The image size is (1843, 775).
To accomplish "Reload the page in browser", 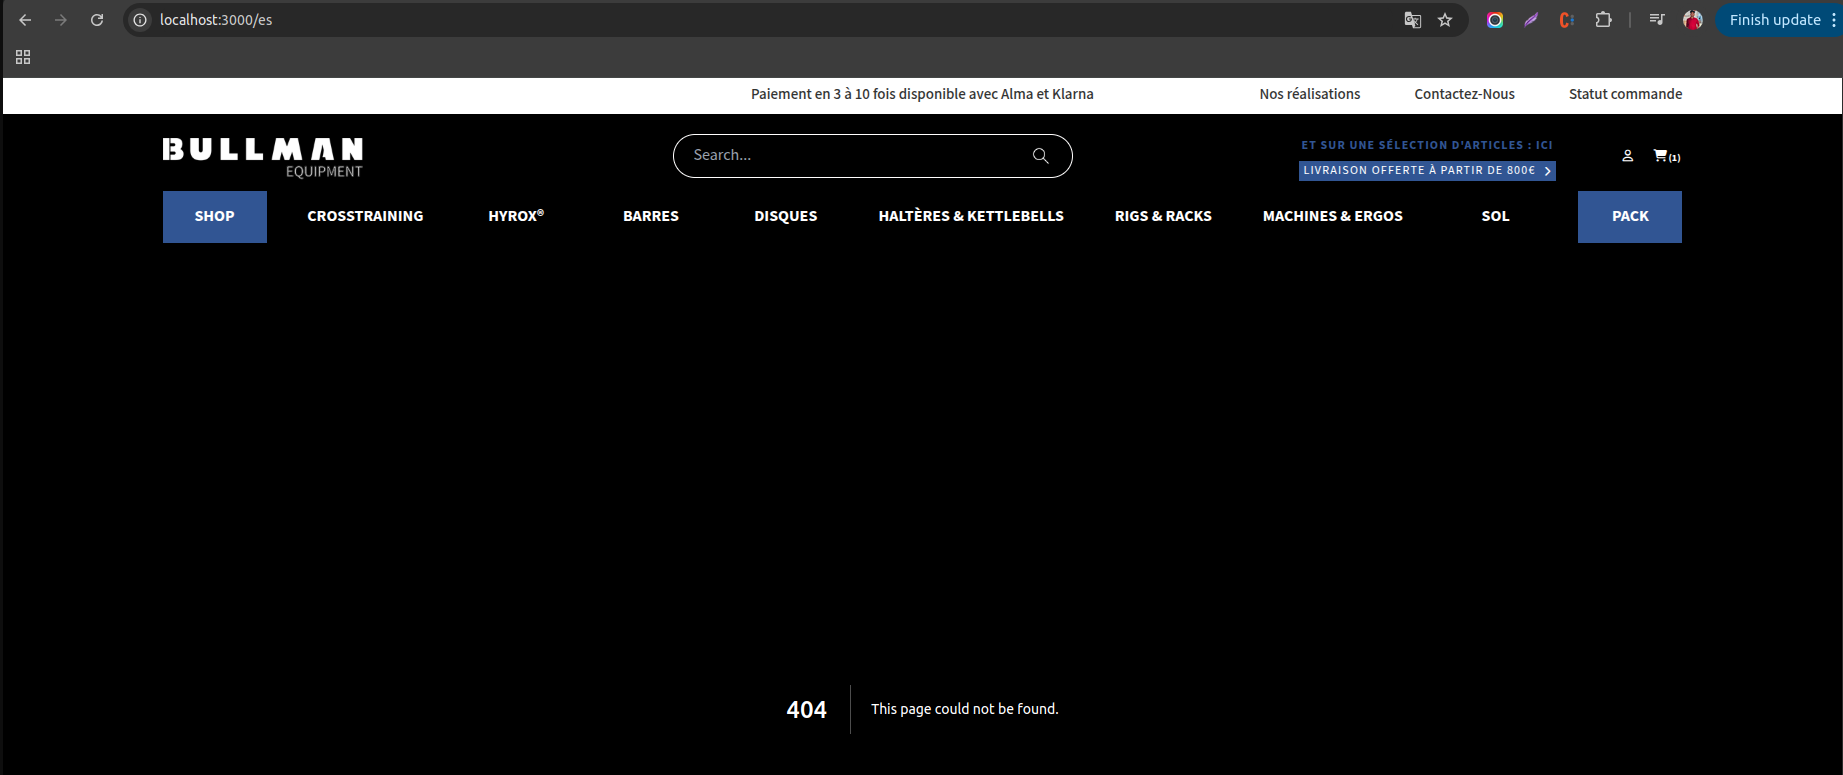I will coord(97,20).
